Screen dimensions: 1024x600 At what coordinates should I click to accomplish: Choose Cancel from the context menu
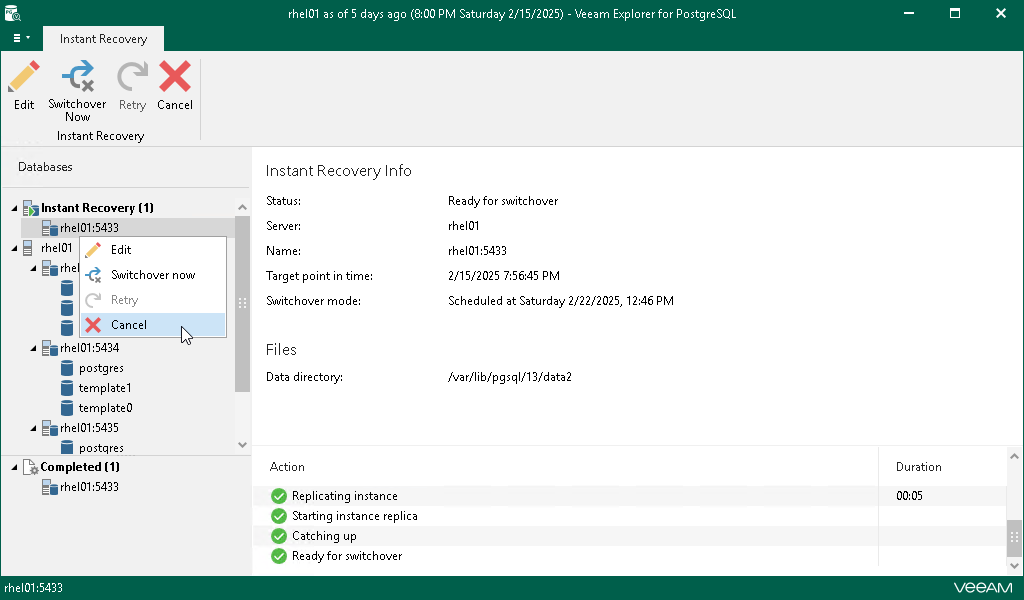click(129, 325)
